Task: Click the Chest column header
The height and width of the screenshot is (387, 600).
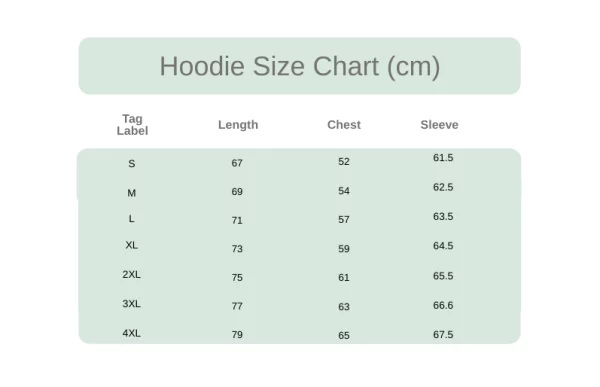Action: pyautogui.click(x=344, y=125)
